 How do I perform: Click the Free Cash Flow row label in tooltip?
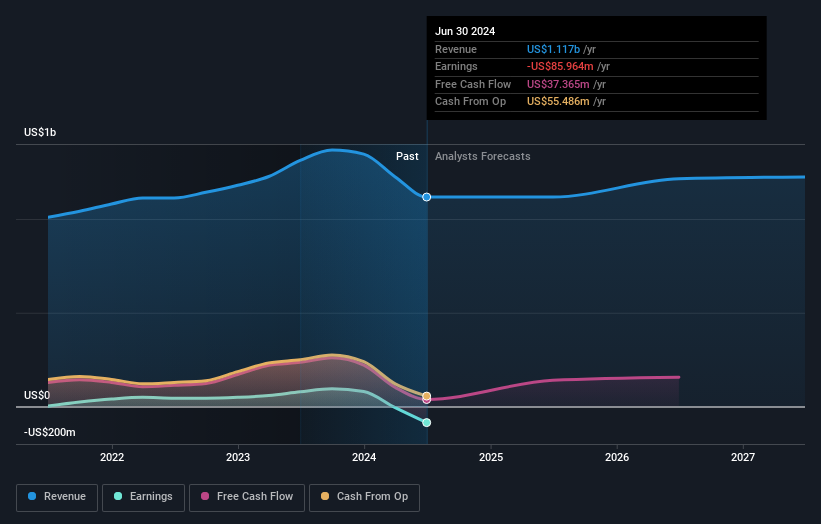[473, 84]
